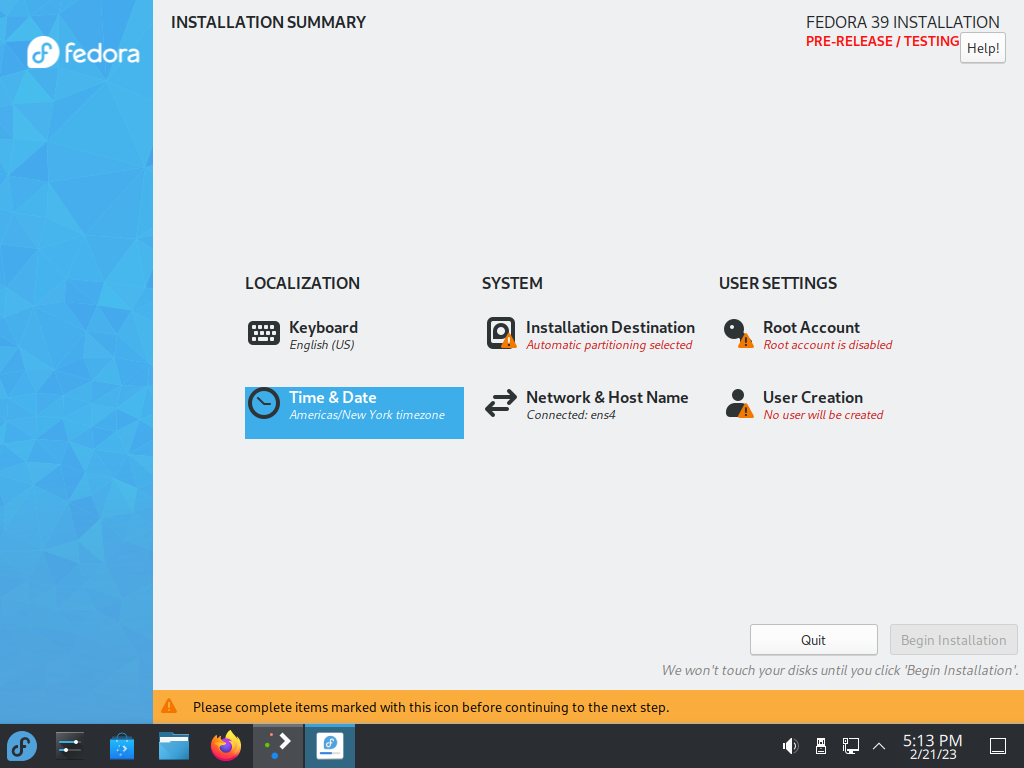Click the 'Automatic partitioning selected' status text
Viewport: 1024px width, 768px height.
click(x=609, y=345)
